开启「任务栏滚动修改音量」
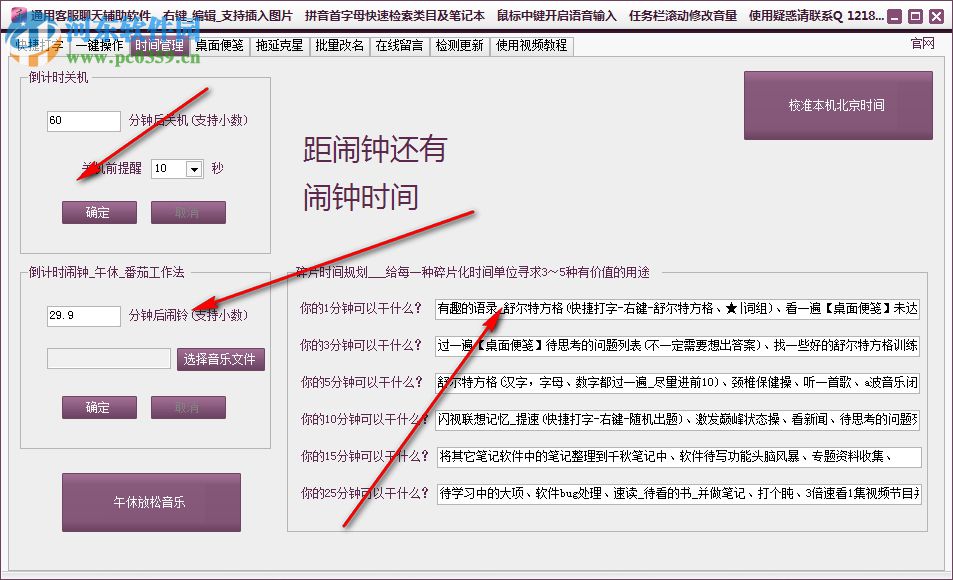This screenshot has width=953, height=580. [x=684, y=15]
